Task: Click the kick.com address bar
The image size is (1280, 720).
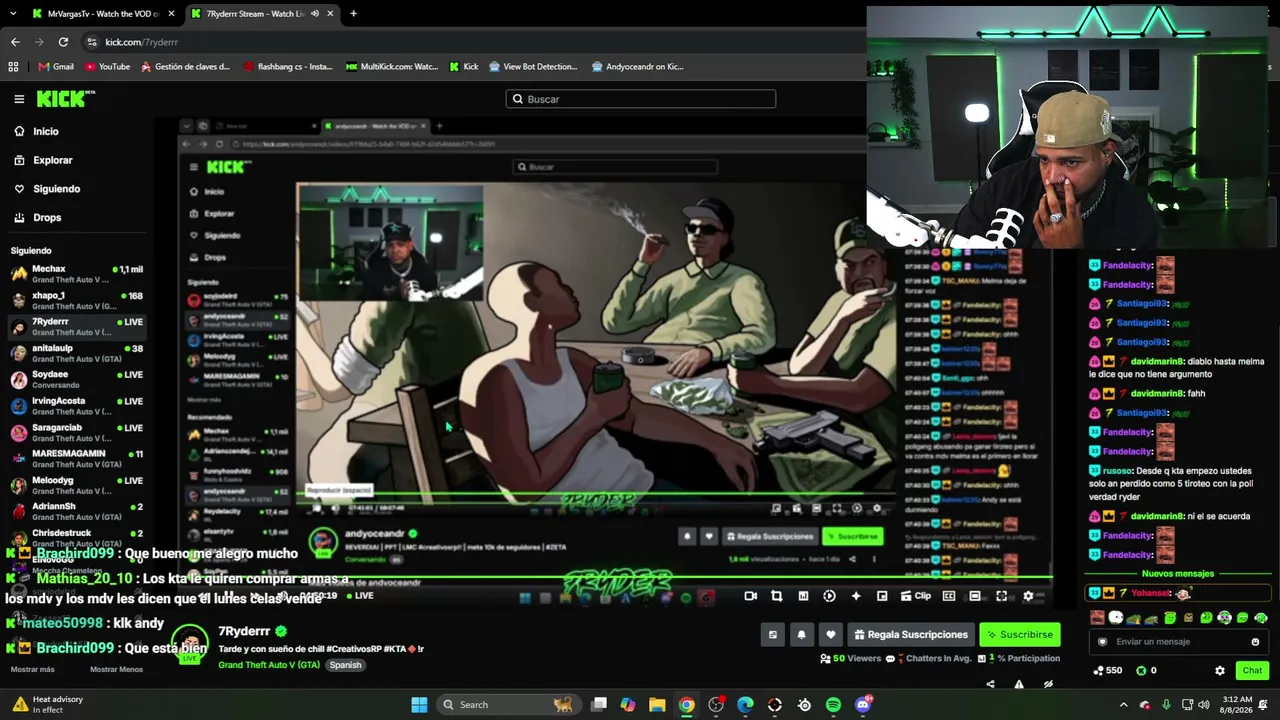Action: tap(470, 42)
